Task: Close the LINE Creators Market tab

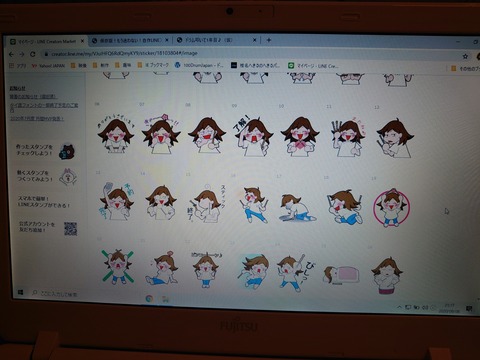Action: (82, 41)
